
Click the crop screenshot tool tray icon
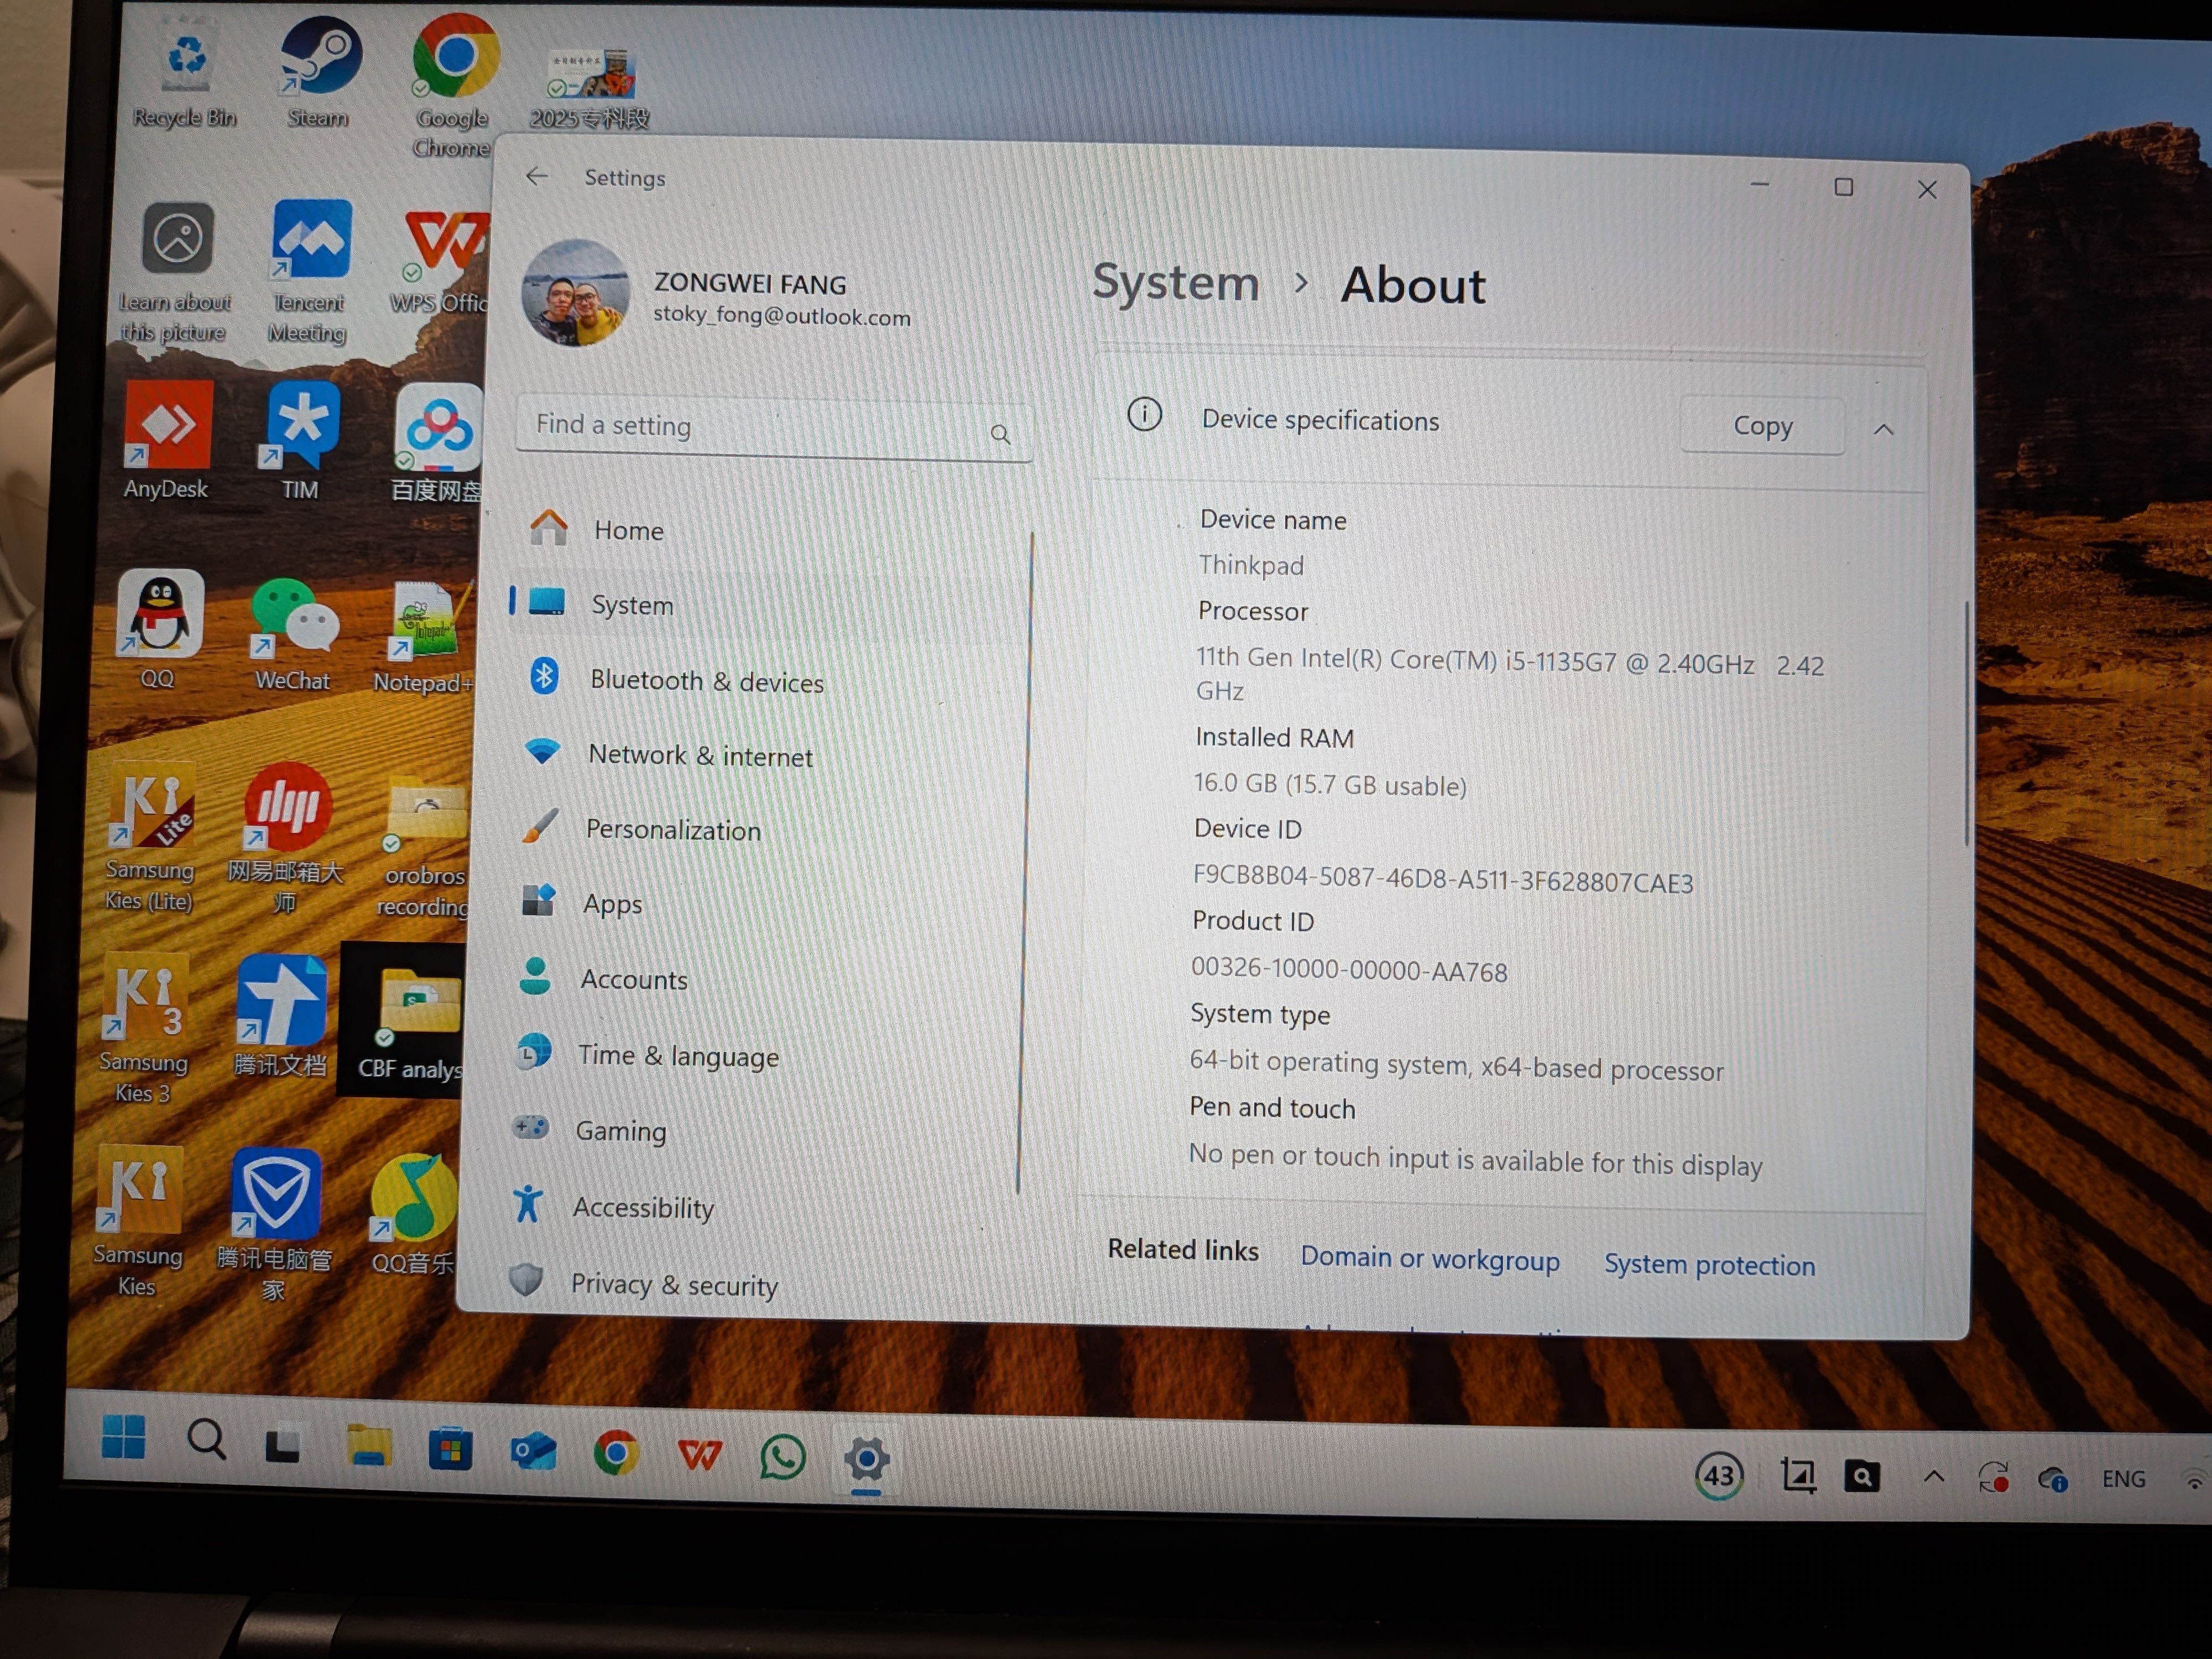point(1798,1475)
